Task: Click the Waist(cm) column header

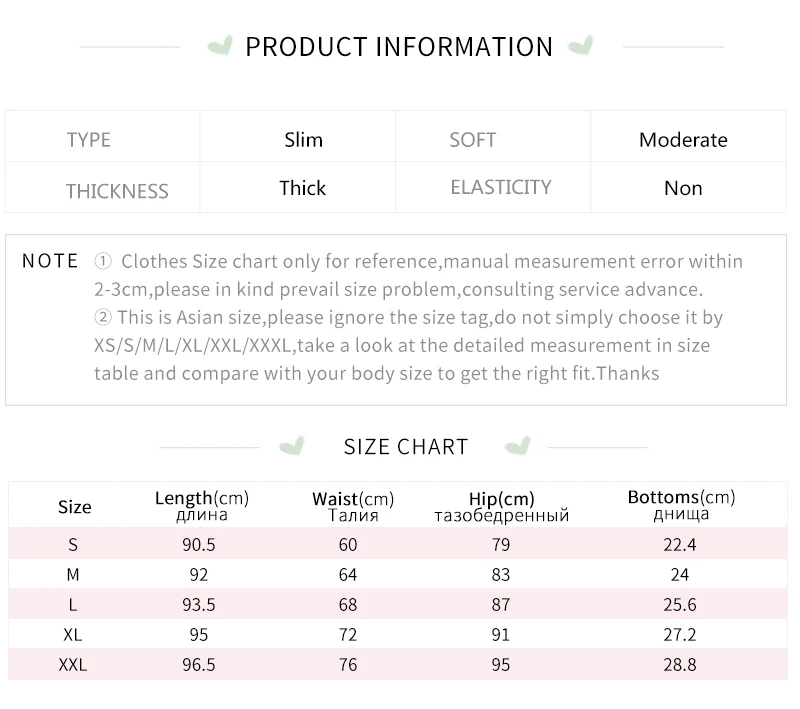Action: [x=353, y=507]
